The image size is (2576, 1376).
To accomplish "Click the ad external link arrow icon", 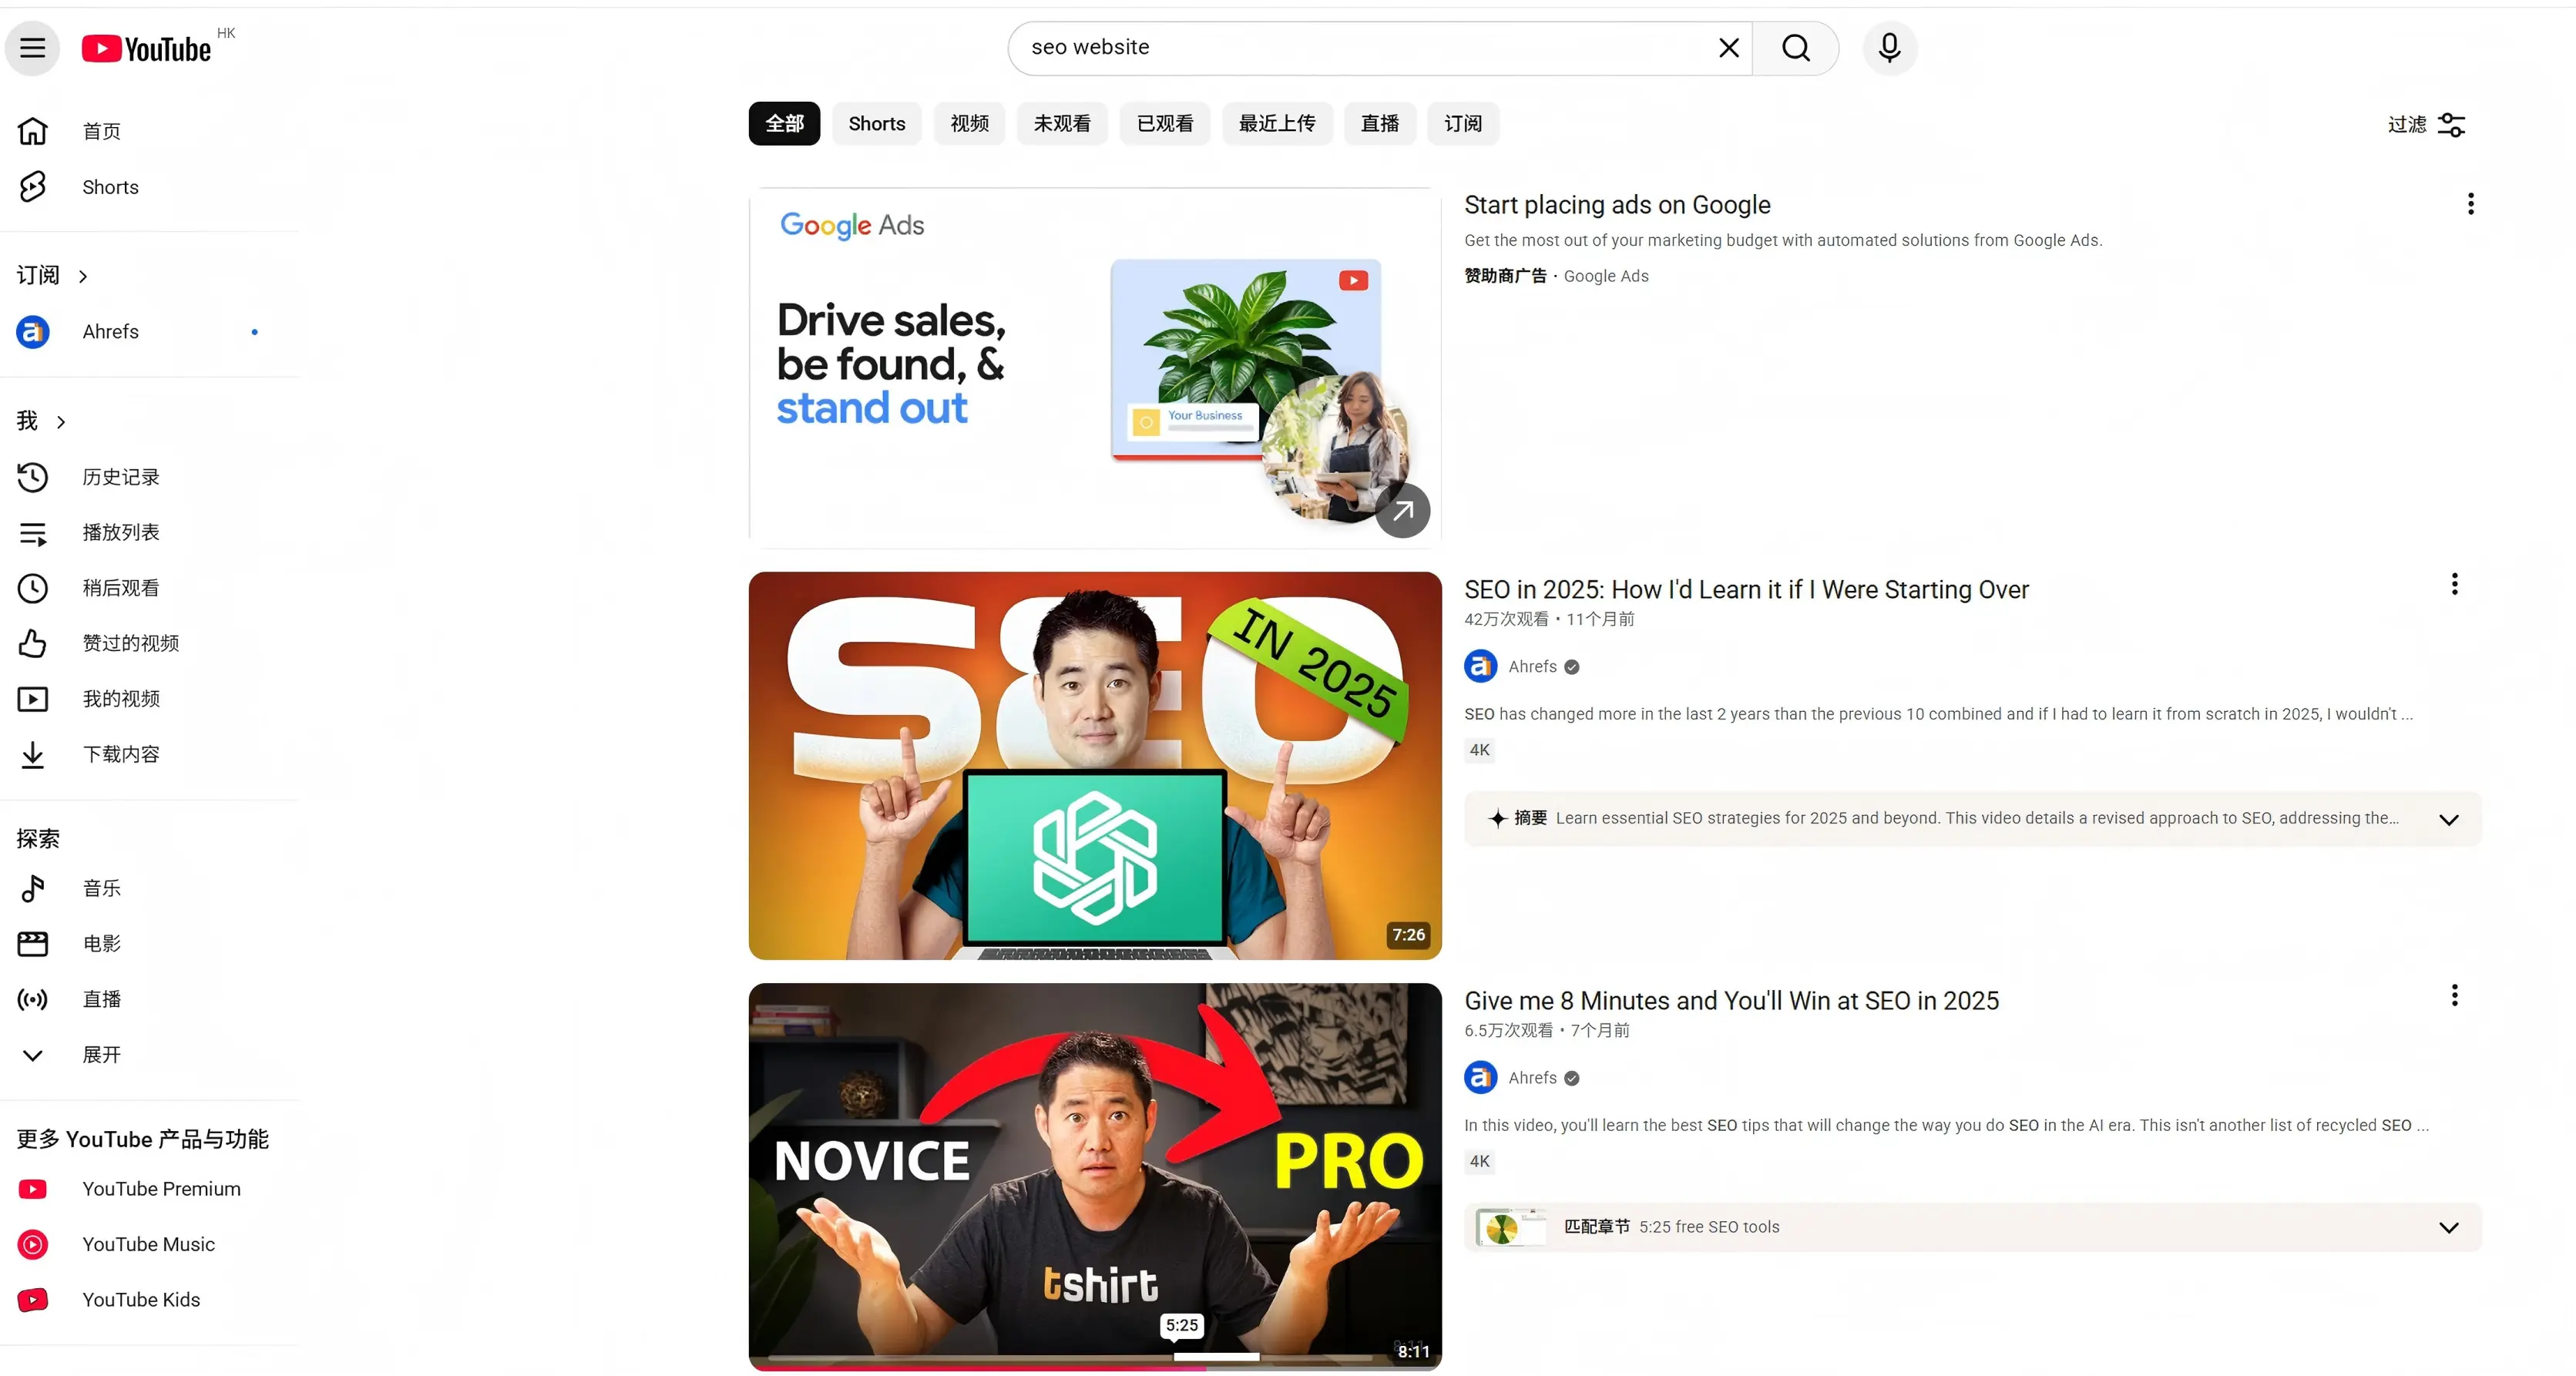I will click(1402, 511).
